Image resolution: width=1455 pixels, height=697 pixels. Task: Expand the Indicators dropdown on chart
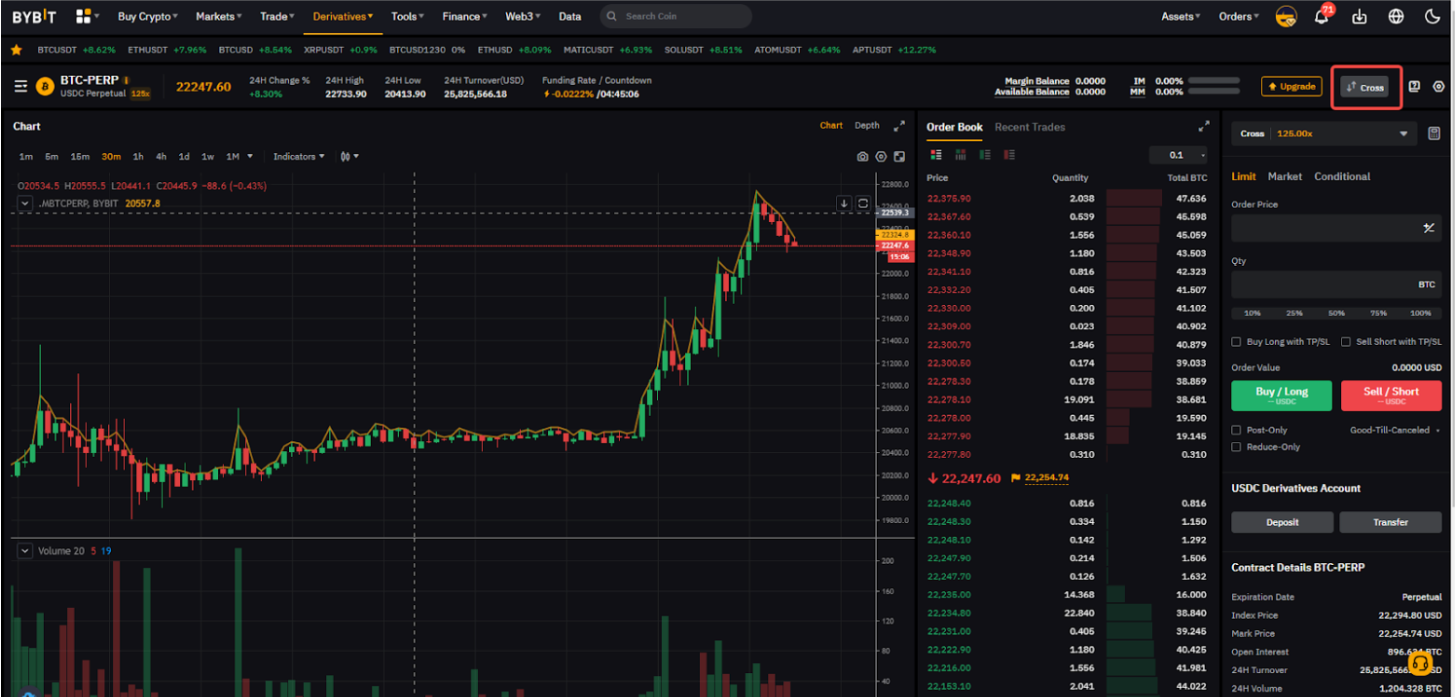(x=298, y=157)
